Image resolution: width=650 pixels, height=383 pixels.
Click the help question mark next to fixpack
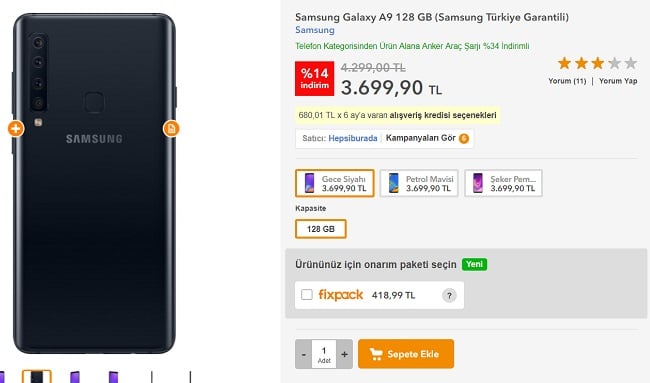point(449,296)
